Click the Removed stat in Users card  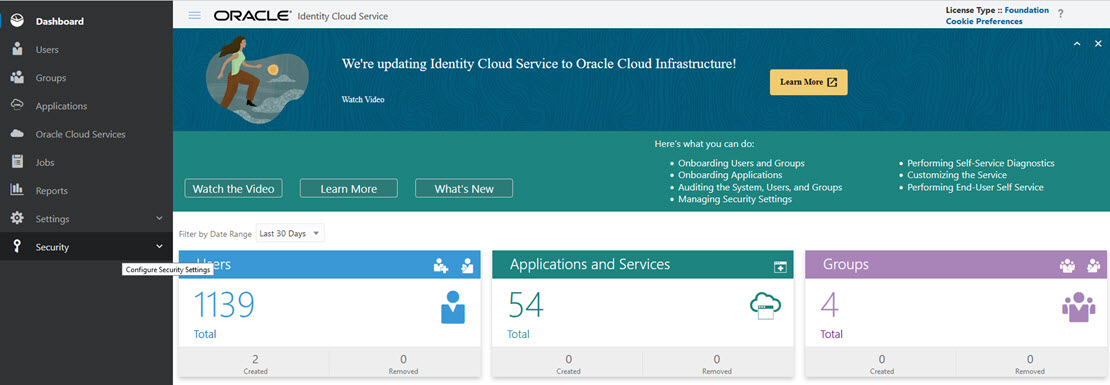click(404, 364)
